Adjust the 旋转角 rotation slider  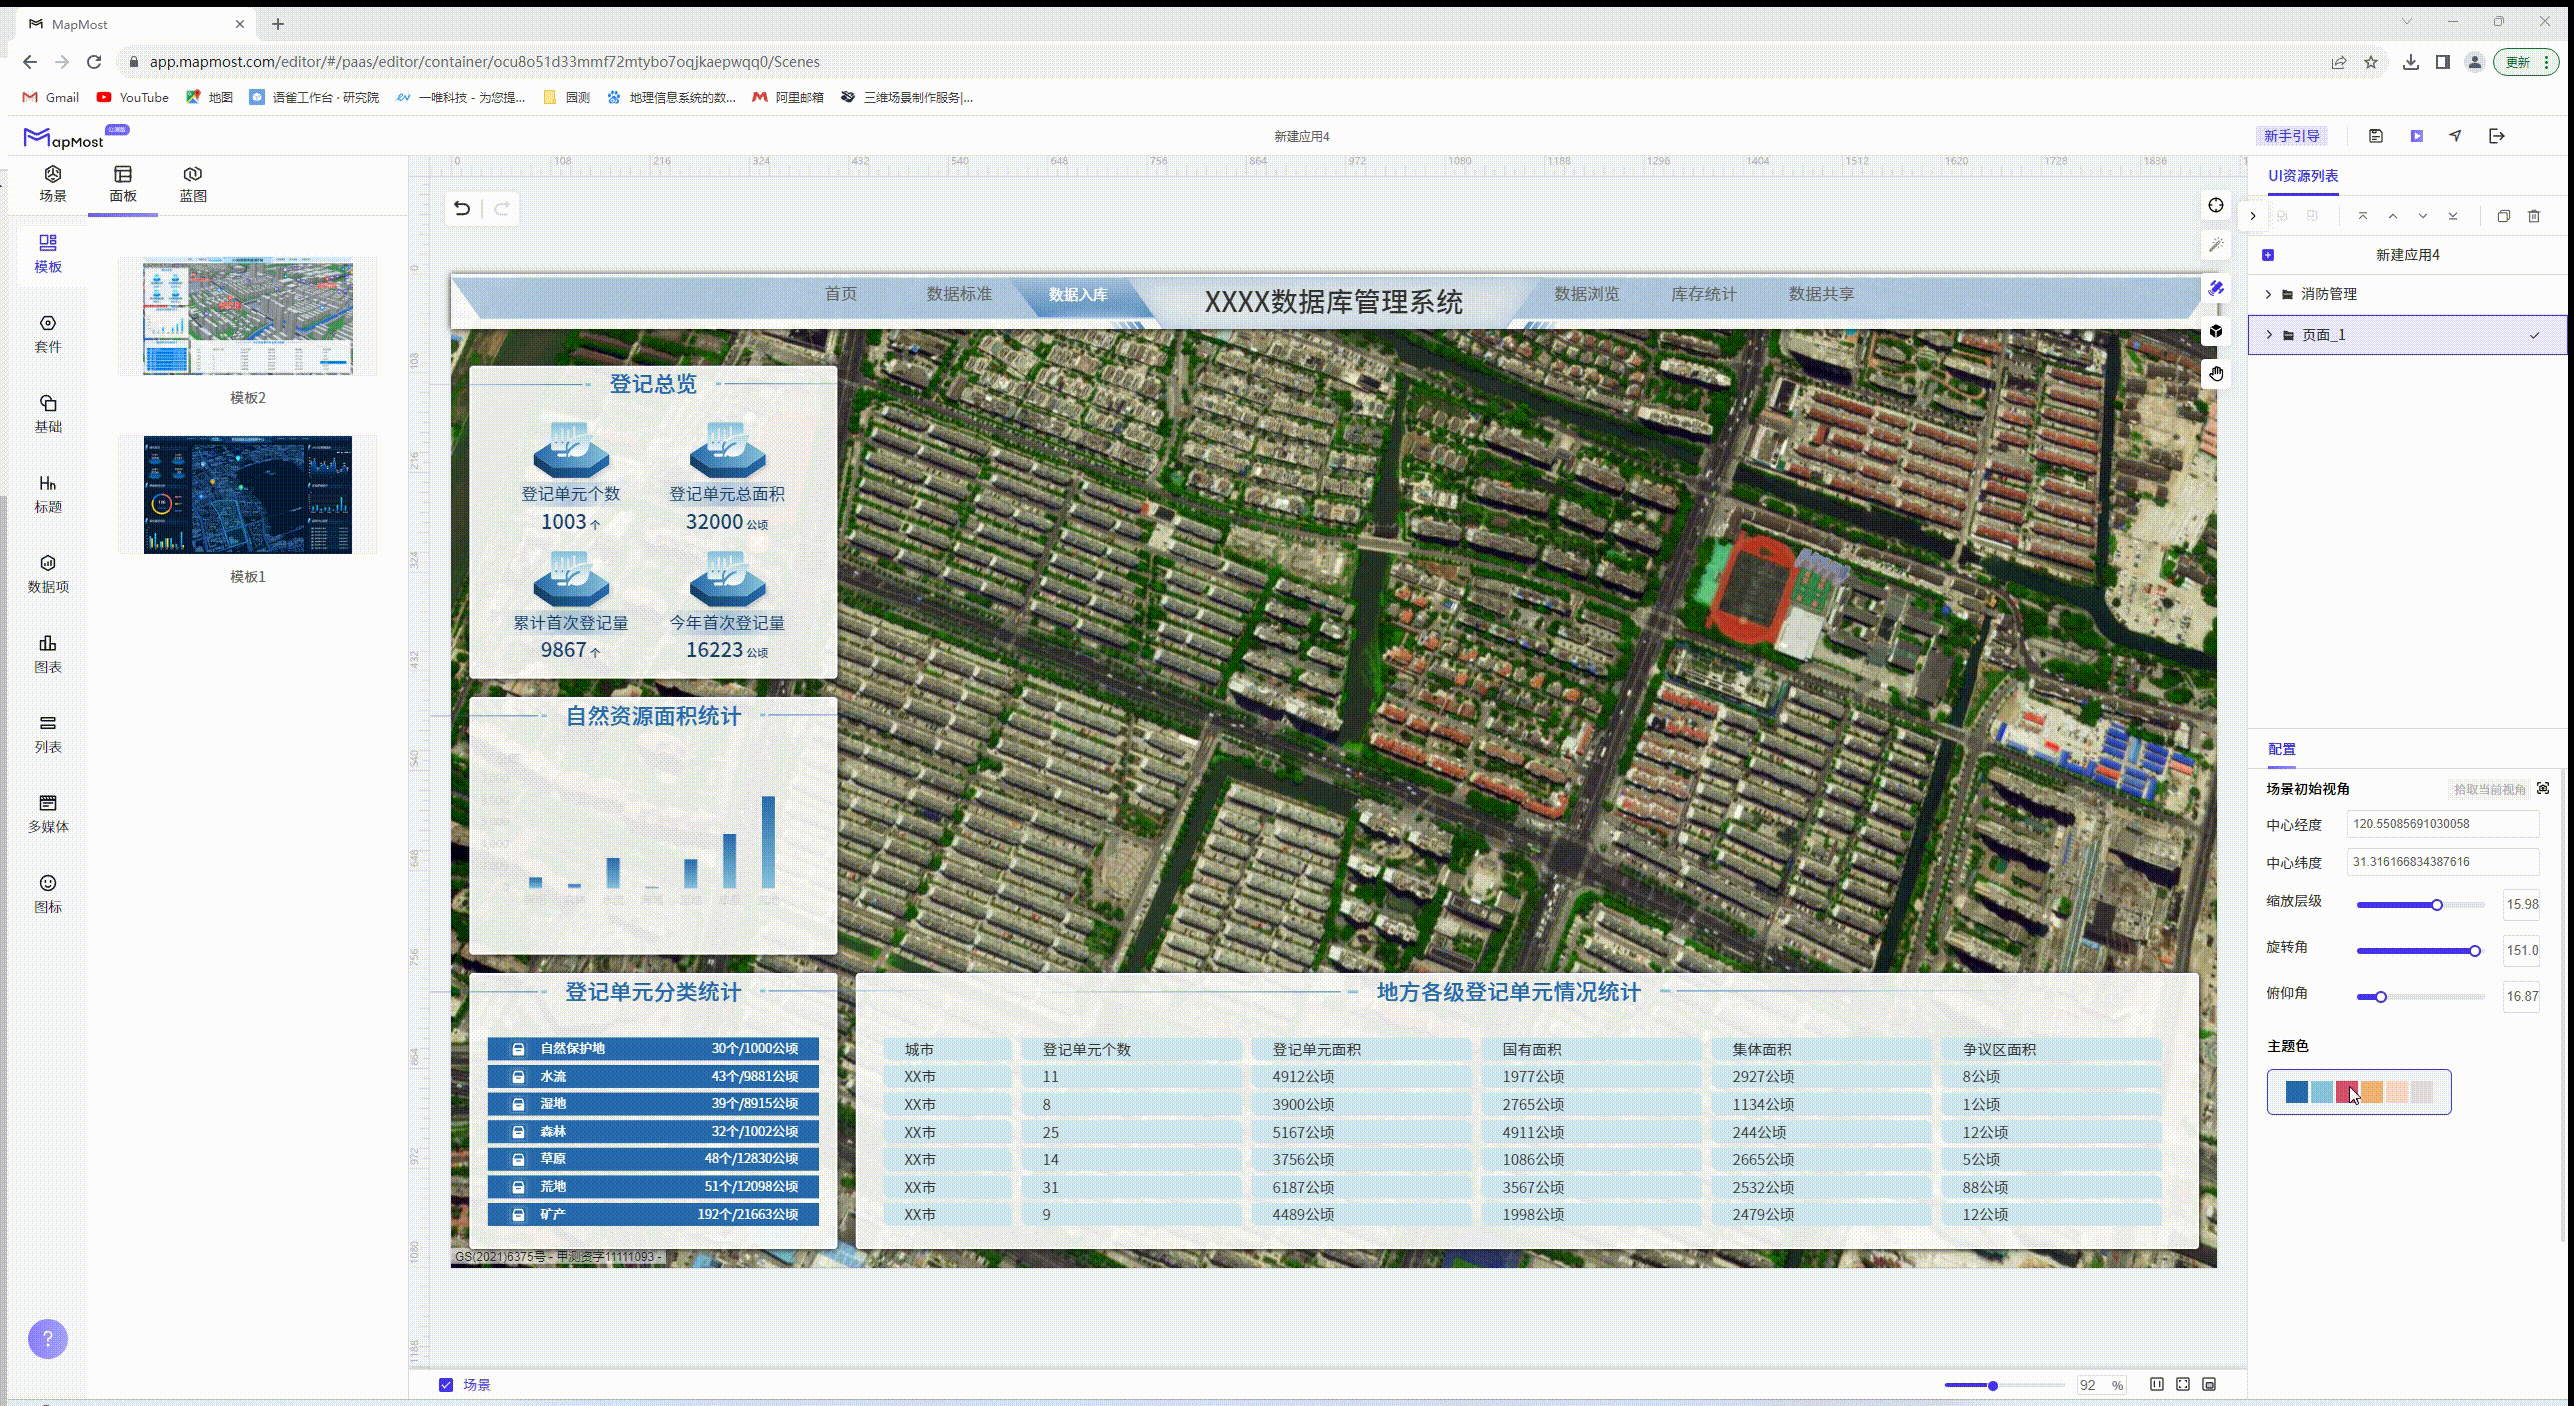[x=2420, y=951]
